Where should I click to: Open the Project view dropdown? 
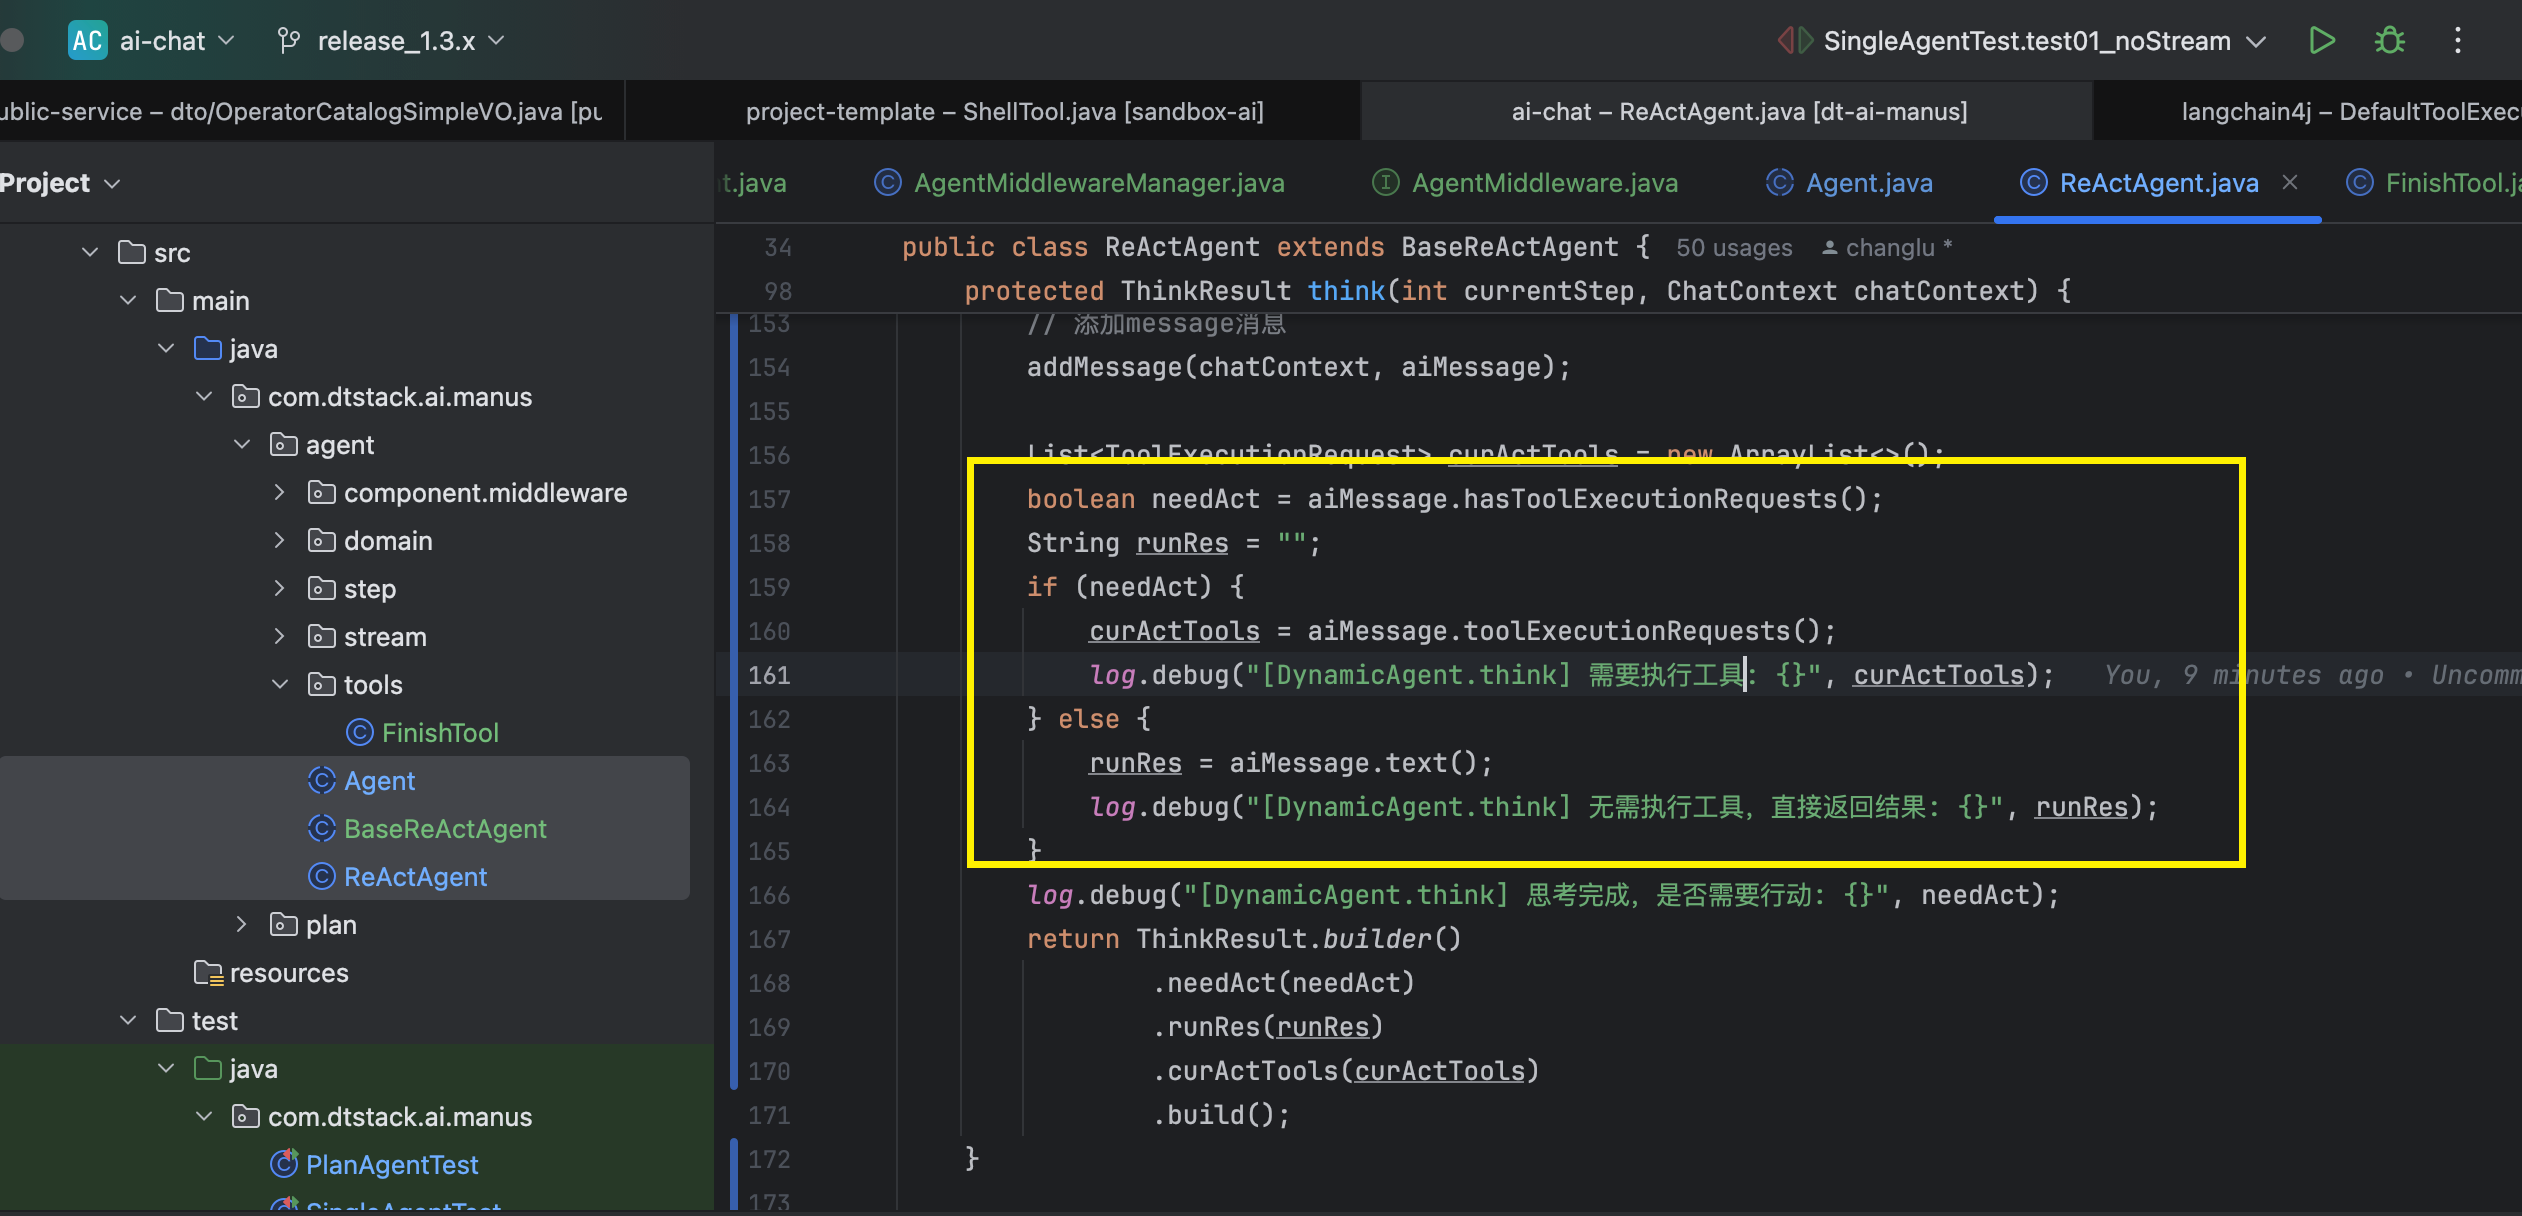click(60, 183)
